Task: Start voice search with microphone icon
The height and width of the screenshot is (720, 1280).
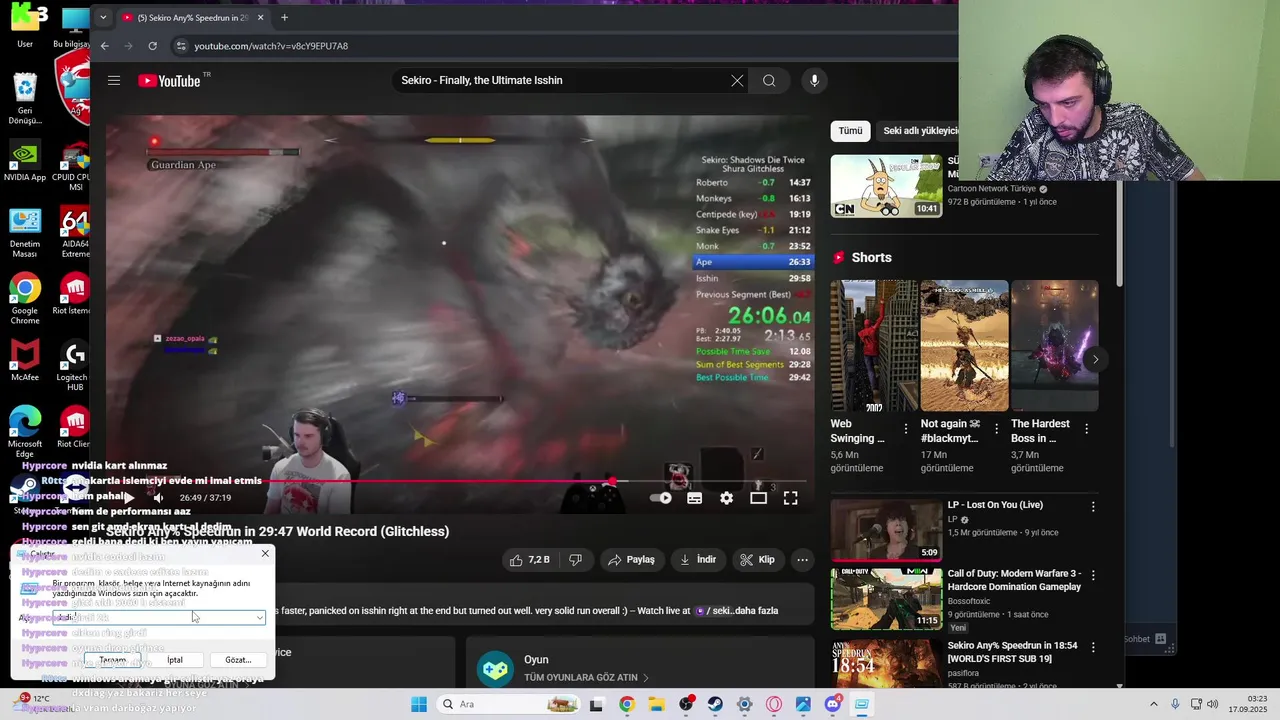Action: 814,81
